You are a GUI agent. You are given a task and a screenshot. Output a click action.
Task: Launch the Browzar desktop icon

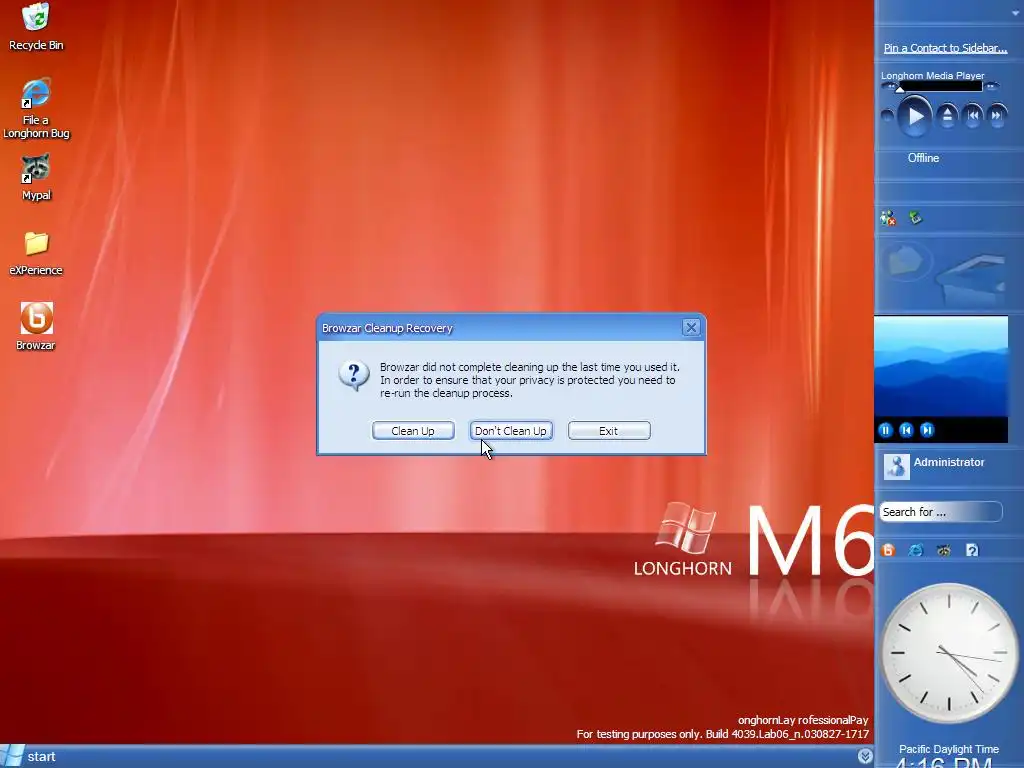[x=36, y=327]
